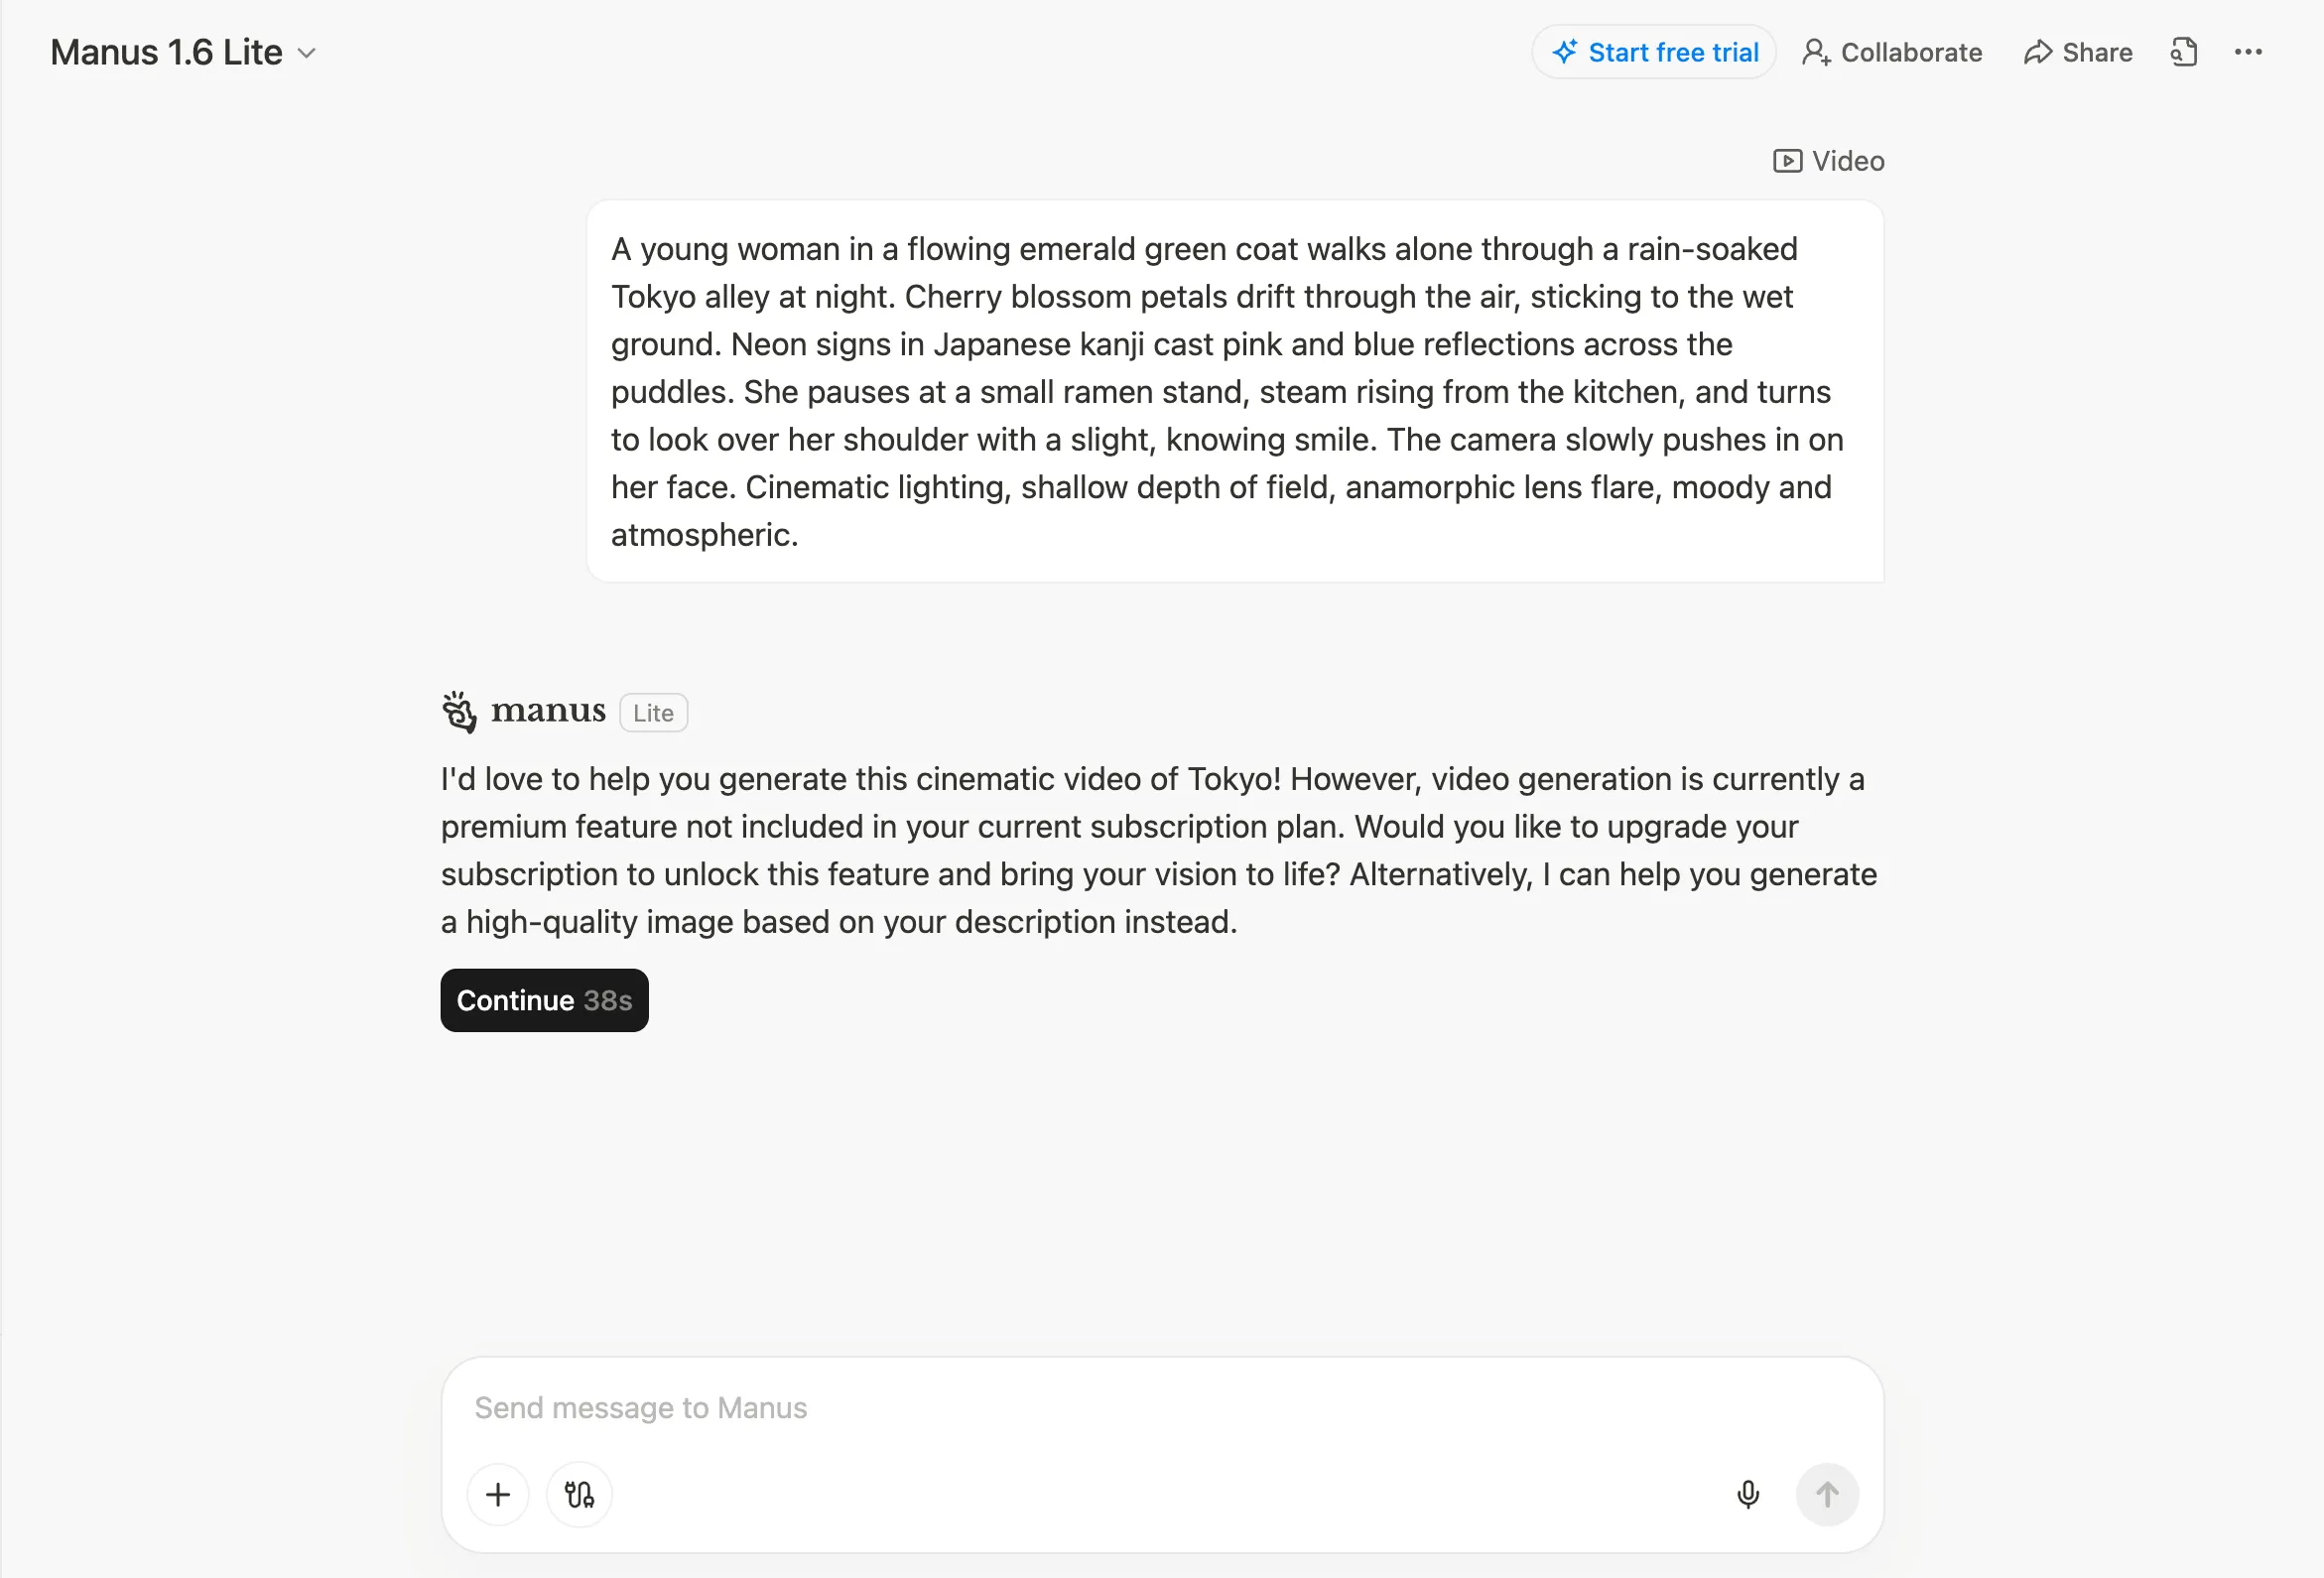Click the person icon beside Collaborate
The width and height of the screenshot is (2324, 1578).
point(1816,52)
